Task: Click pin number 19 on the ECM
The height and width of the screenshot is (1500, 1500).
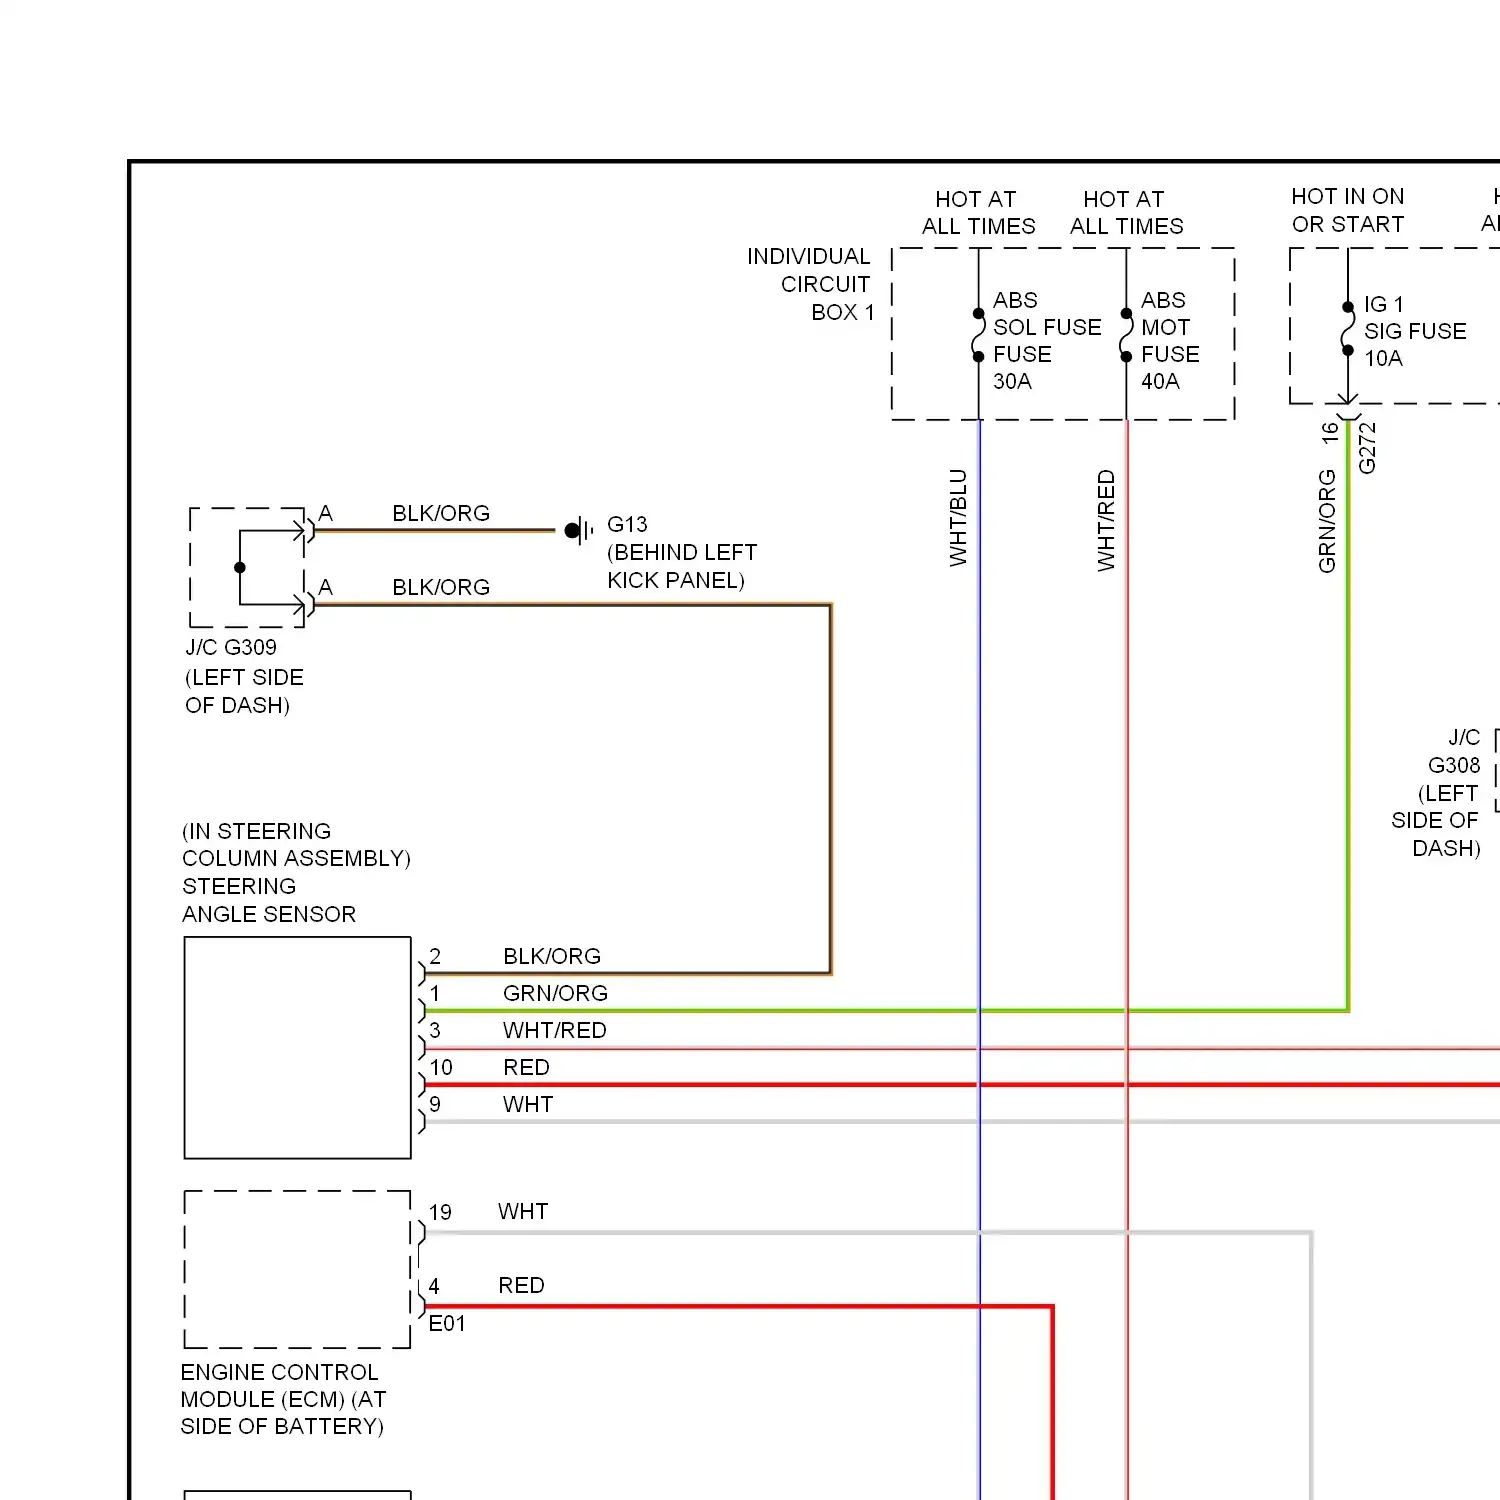Action: coord(440,1213)
